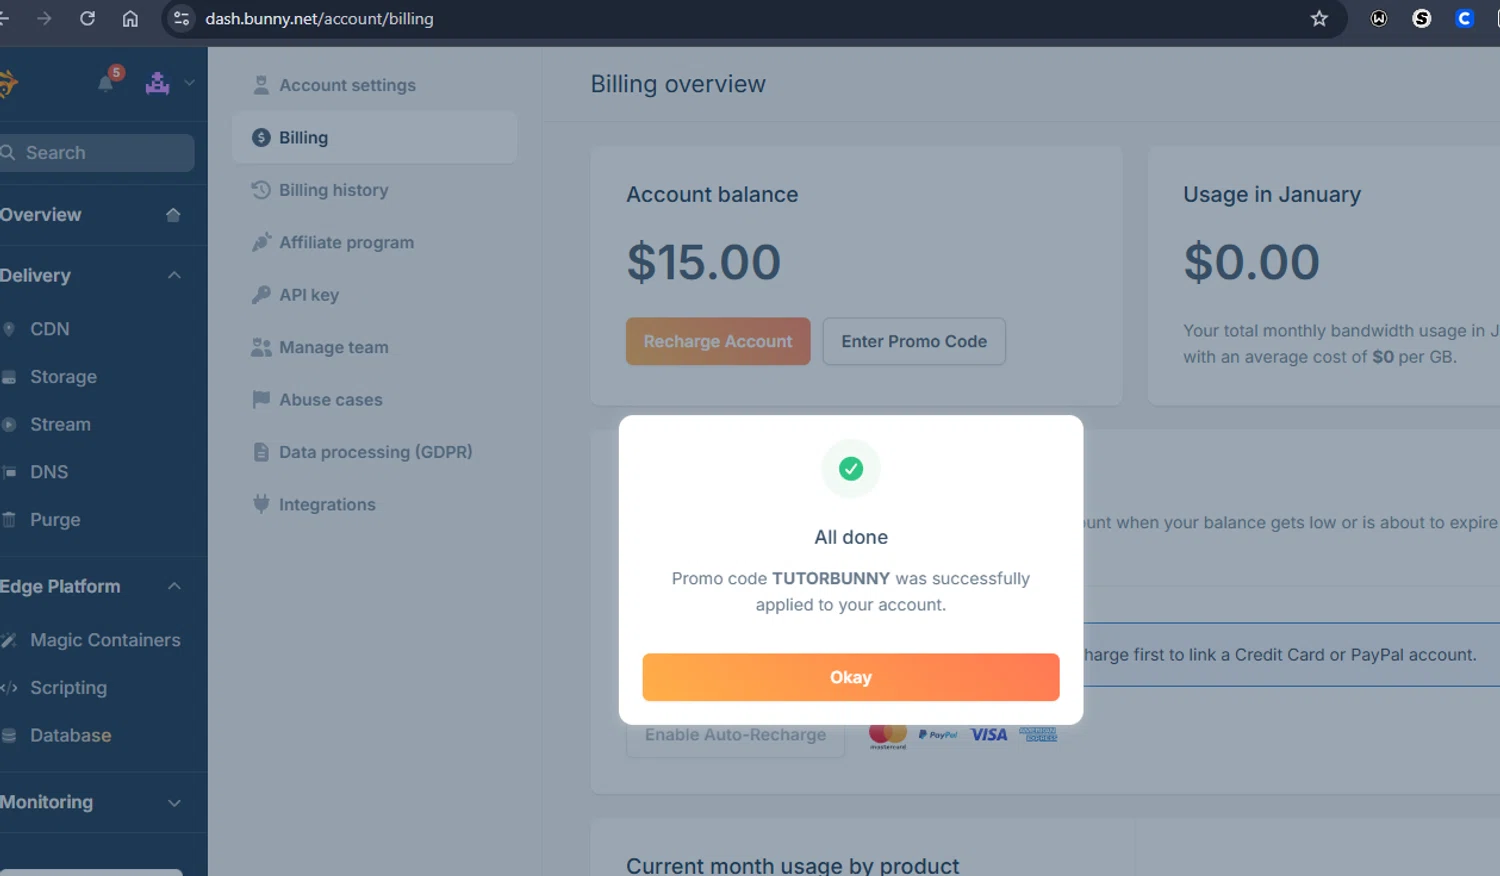Click the VISA logo
Screen dimensions: 1500x876
(x=989, y=735)
